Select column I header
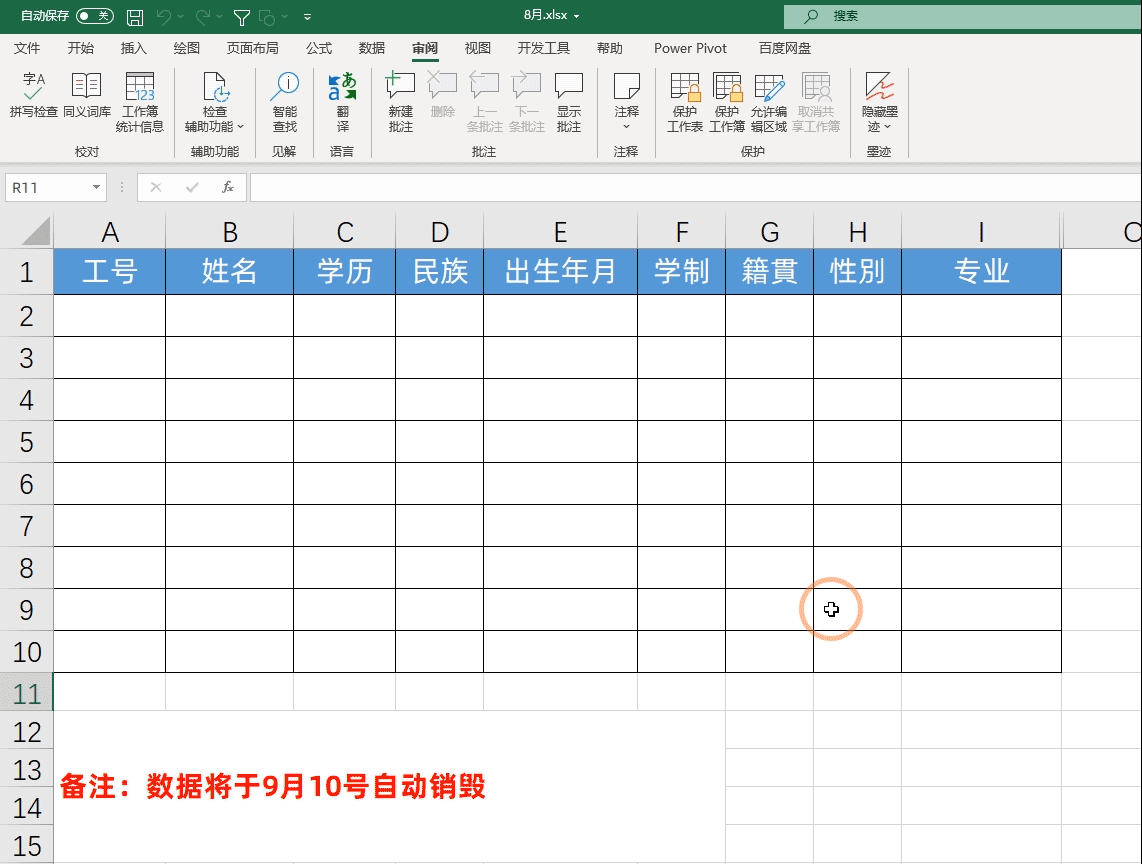 coord(982,232)
